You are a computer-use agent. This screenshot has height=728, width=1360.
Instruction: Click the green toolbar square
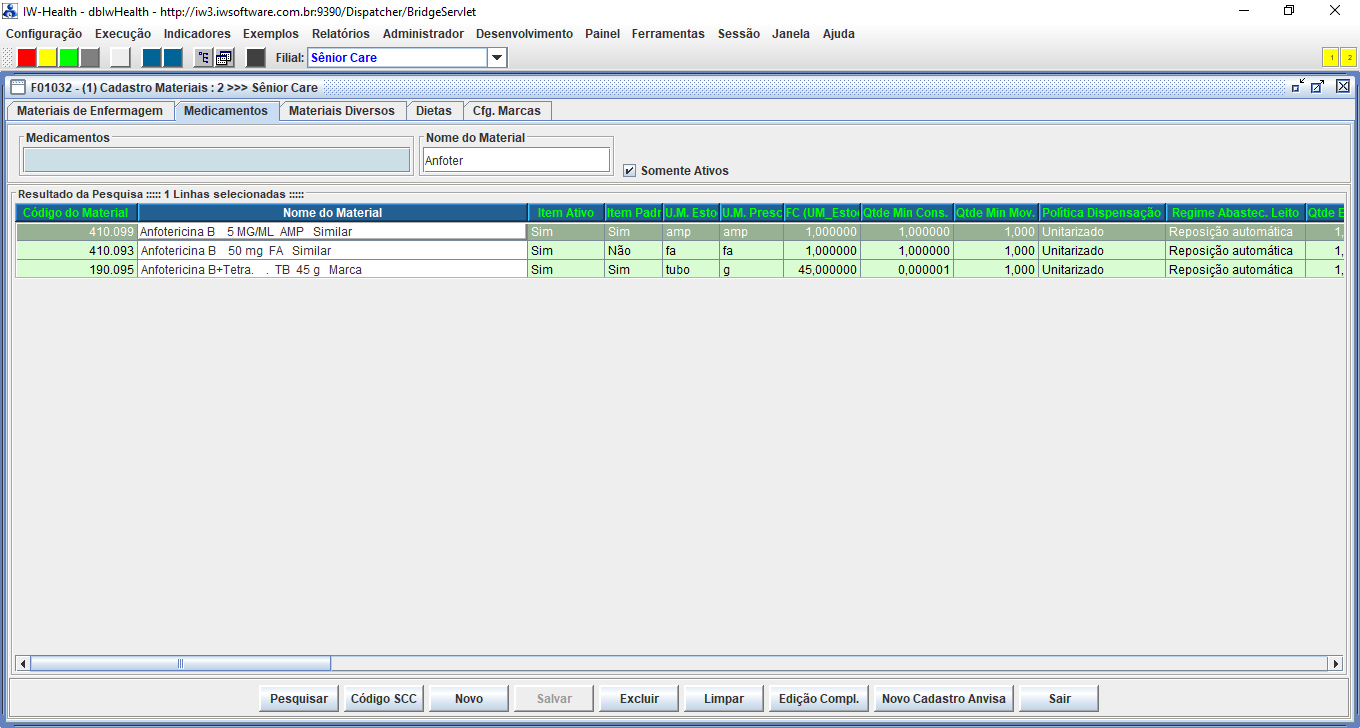click(x=69, y=58)
